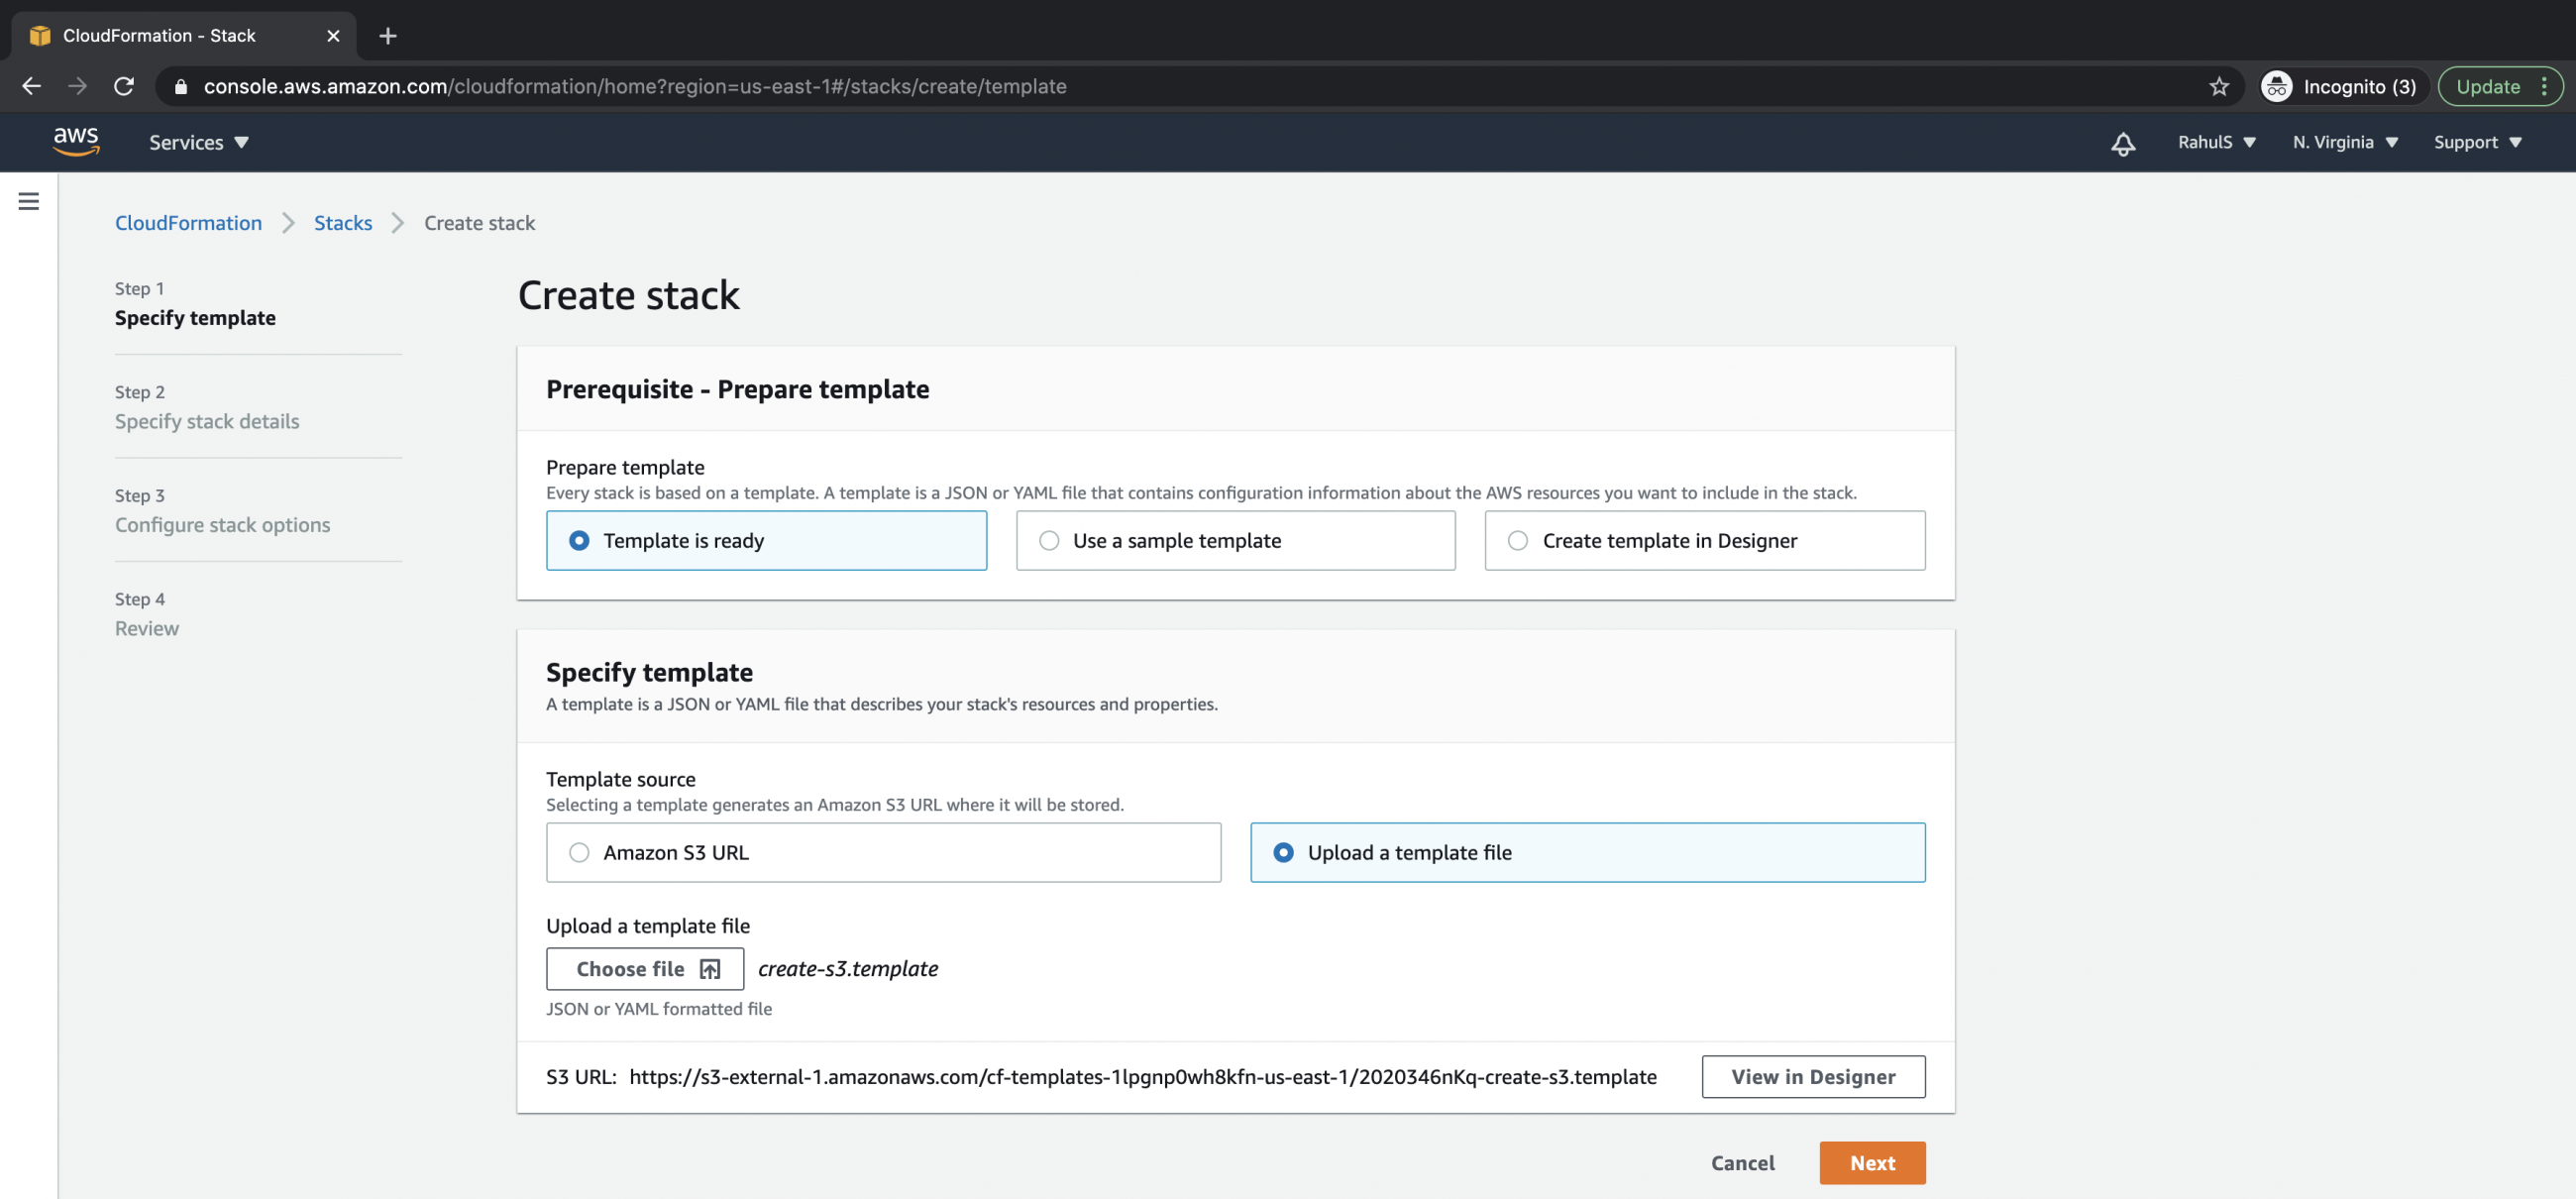This screenshot has height=1199, width=2576.
Task: Click the create-s3.template file name
Action: tap(848, 968)
